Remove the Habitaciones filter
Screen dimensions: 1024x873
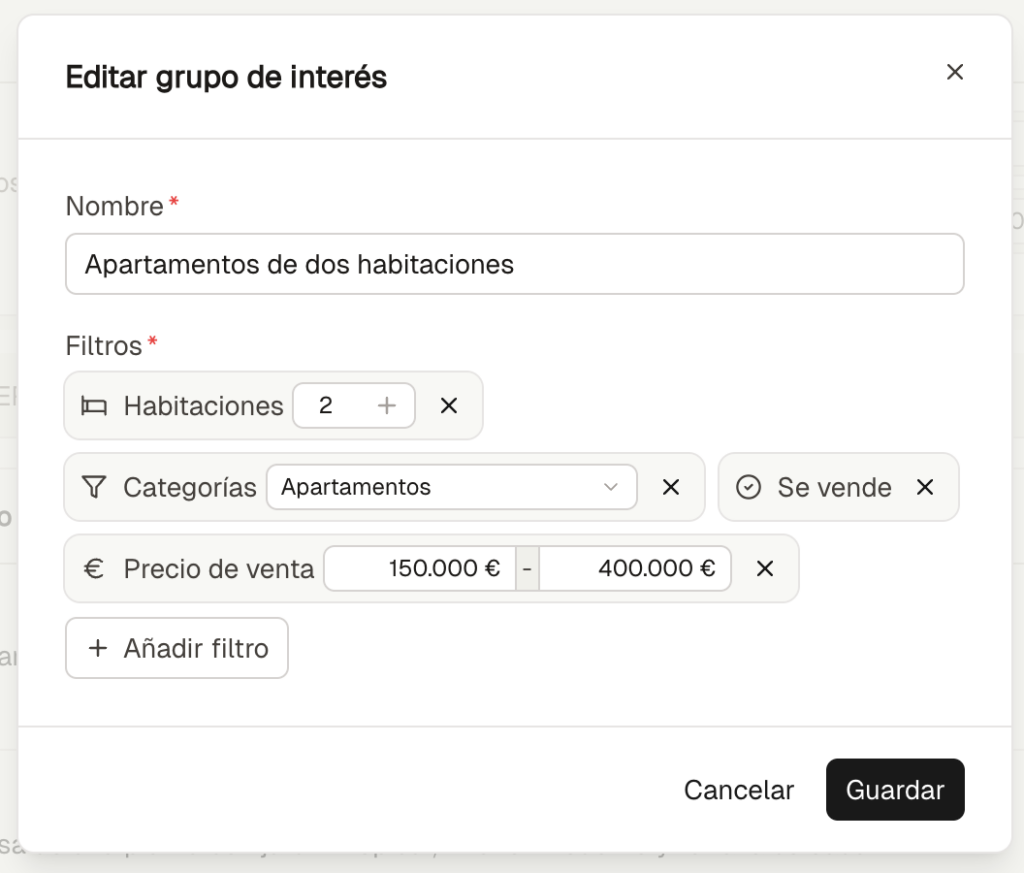pos(449,406)
